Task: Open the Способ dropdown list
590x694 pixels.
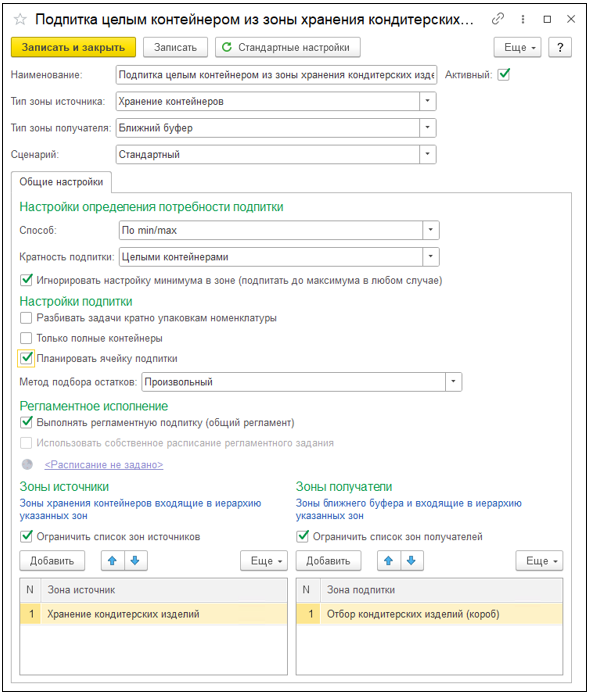Action: point(431,230)
